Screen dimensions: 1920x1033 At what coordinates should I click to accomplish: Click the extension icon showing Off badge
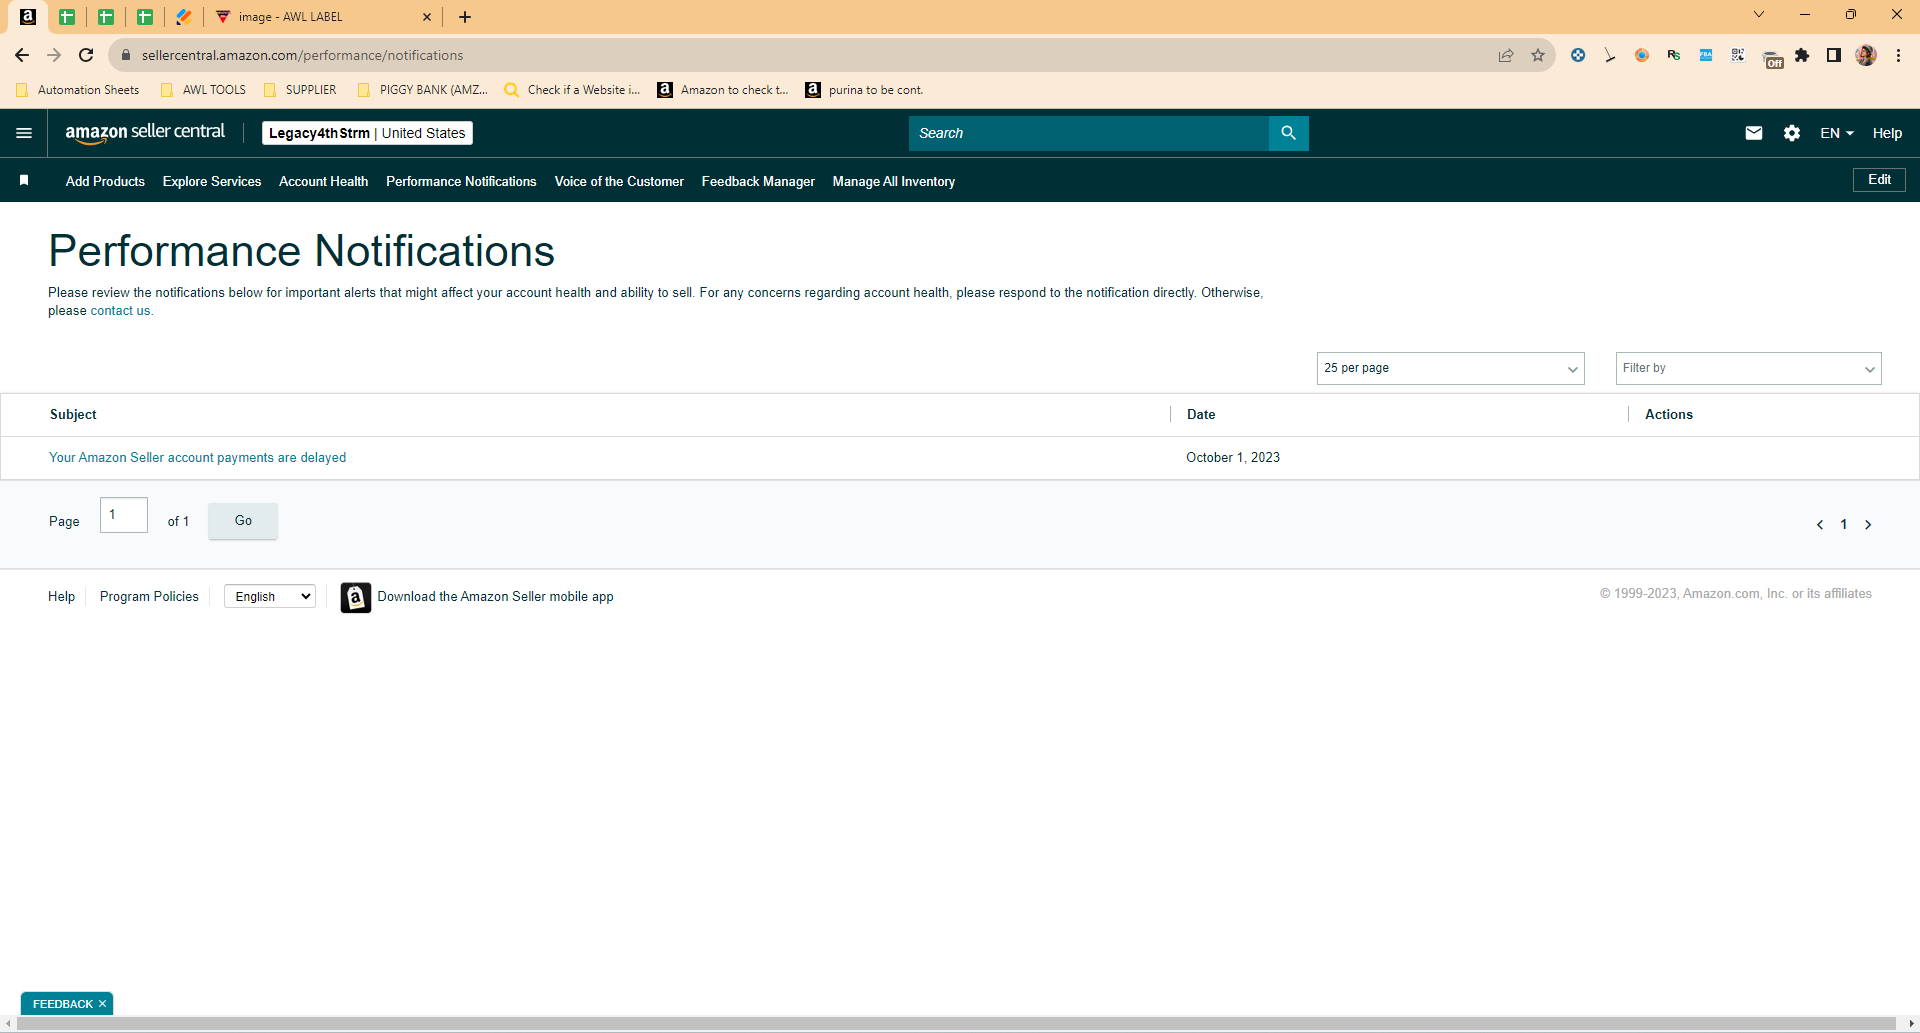pyautogui.click(x=1772, y=58)
